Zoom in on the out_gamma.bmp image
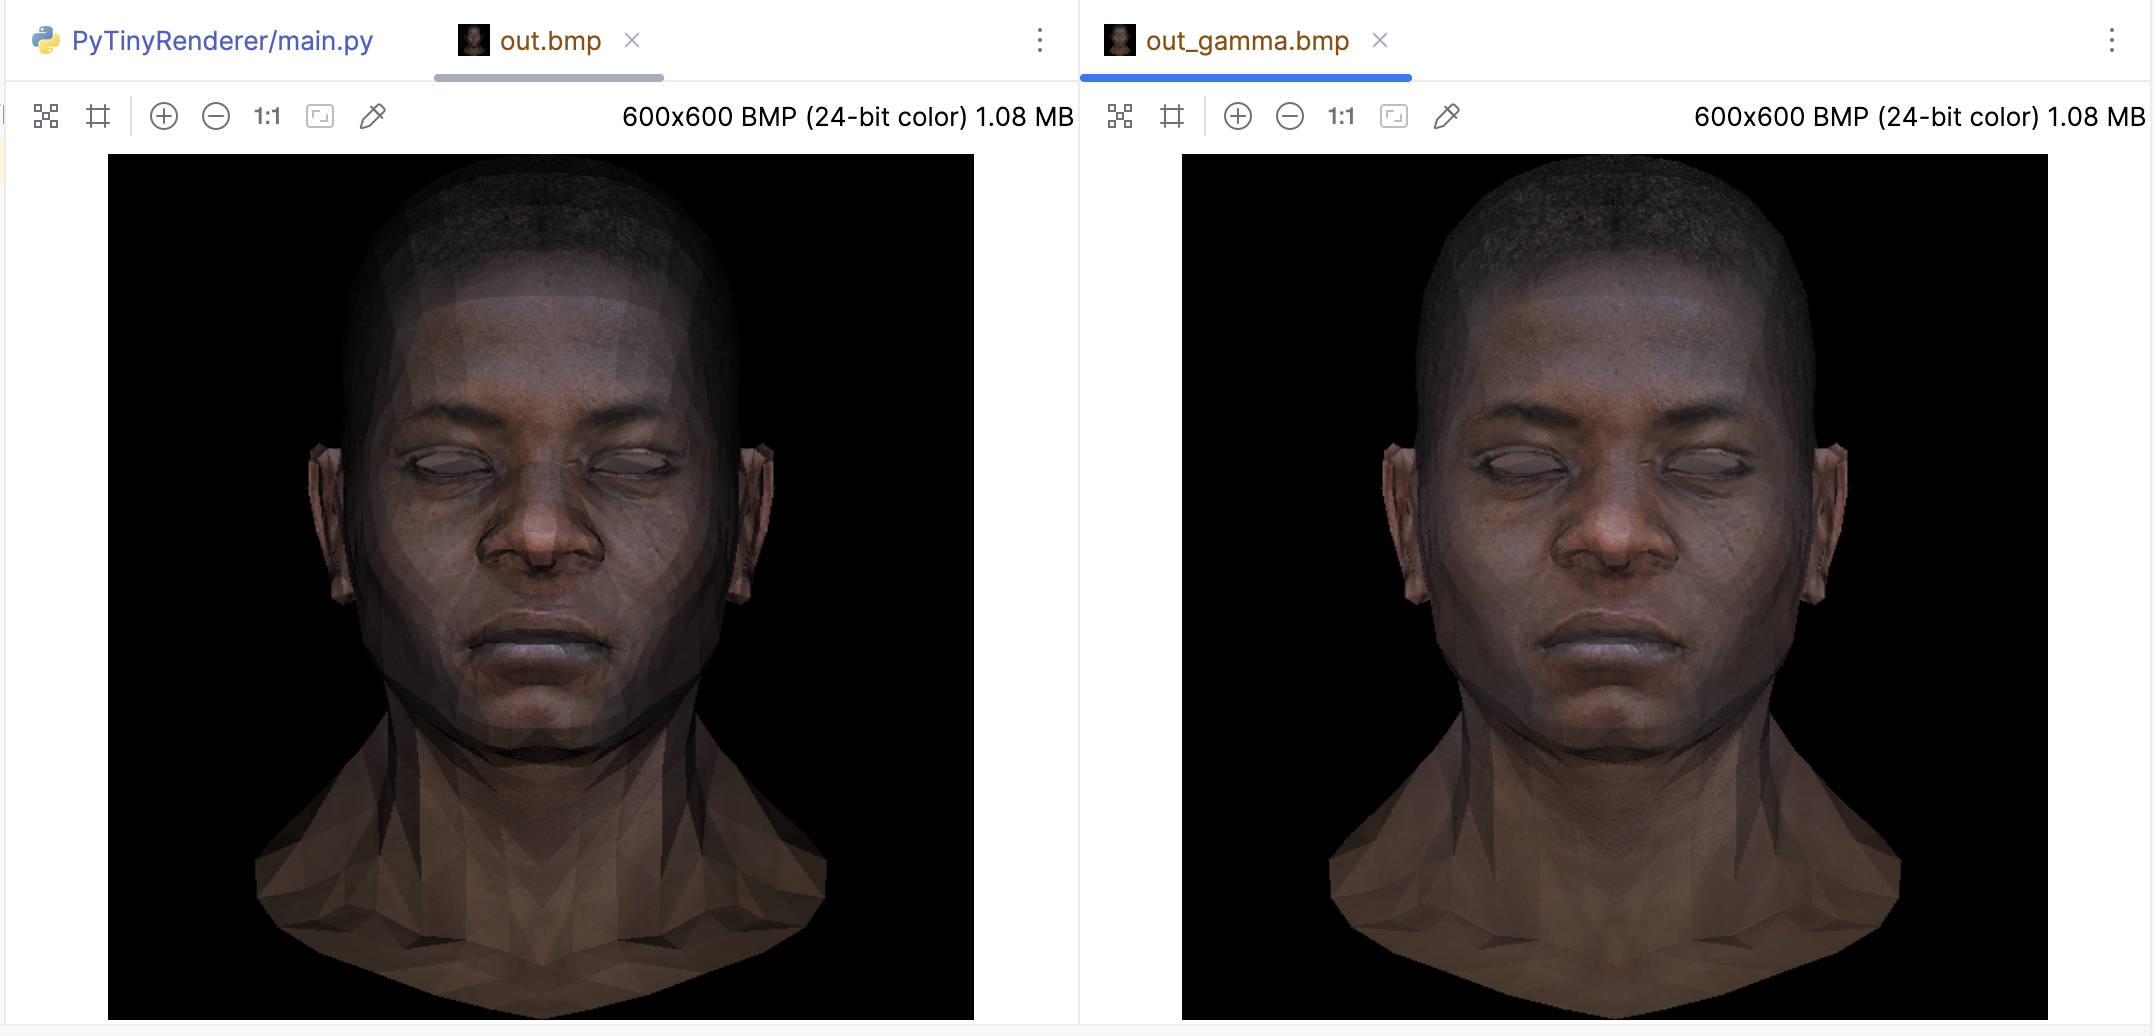 (1238, 116)
